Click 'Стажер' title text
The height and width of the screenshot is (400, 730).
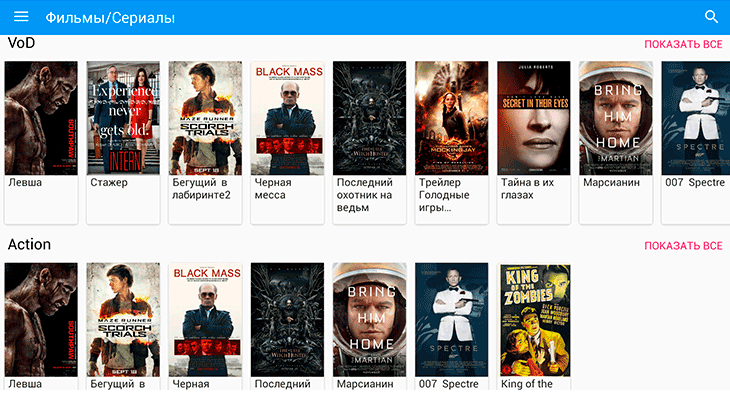tap(109, 183)
